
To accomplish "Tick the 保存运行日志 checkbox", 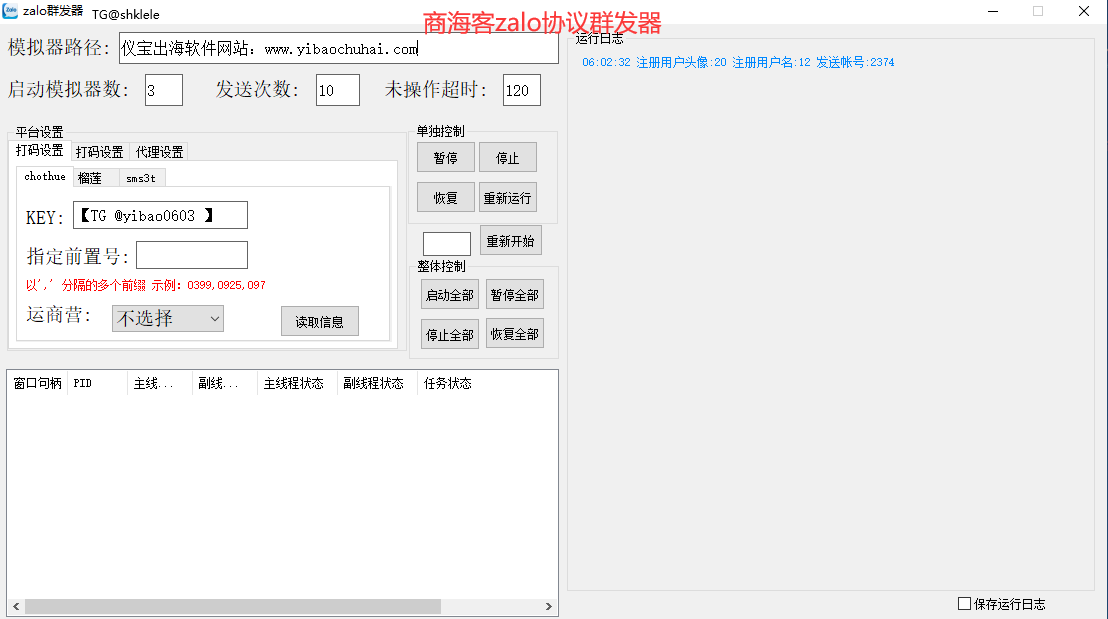I will [964, 603].
